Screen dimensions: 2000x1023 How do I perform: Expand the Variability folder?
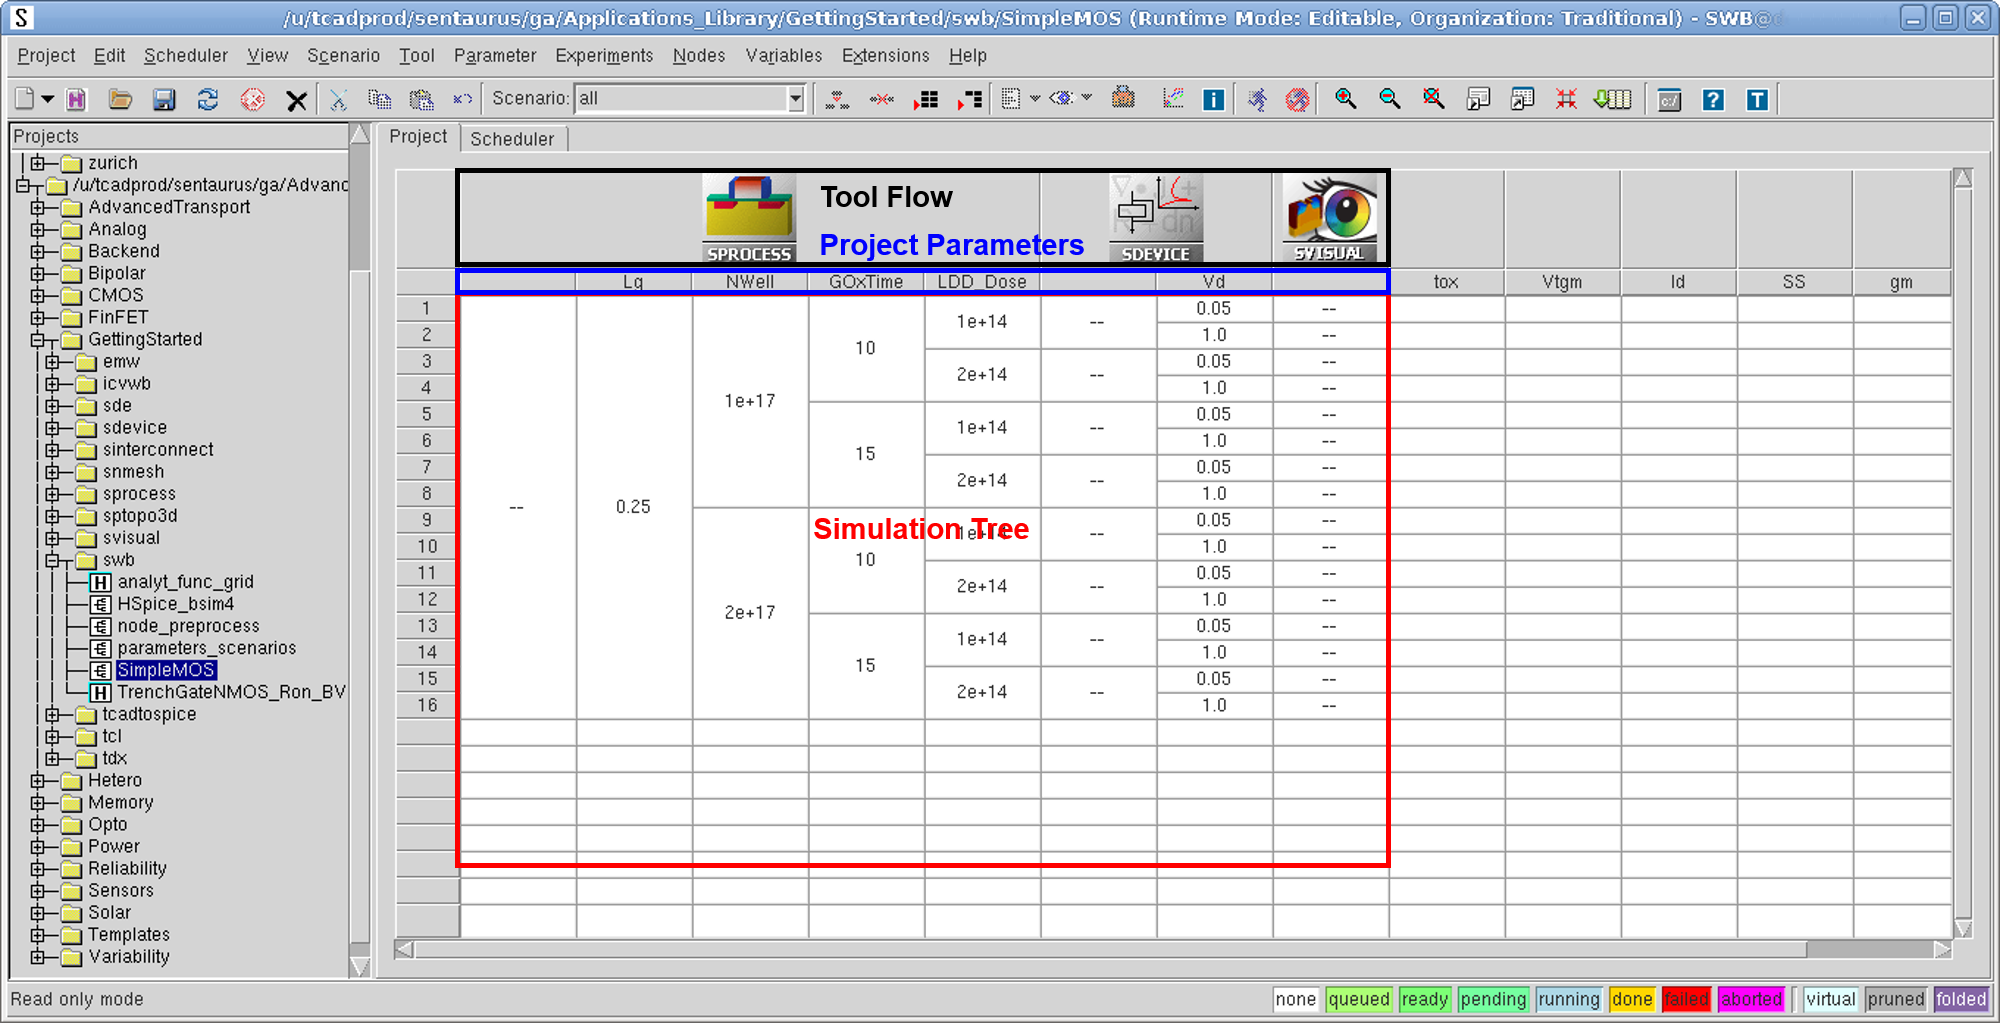[x=38, y=957]
